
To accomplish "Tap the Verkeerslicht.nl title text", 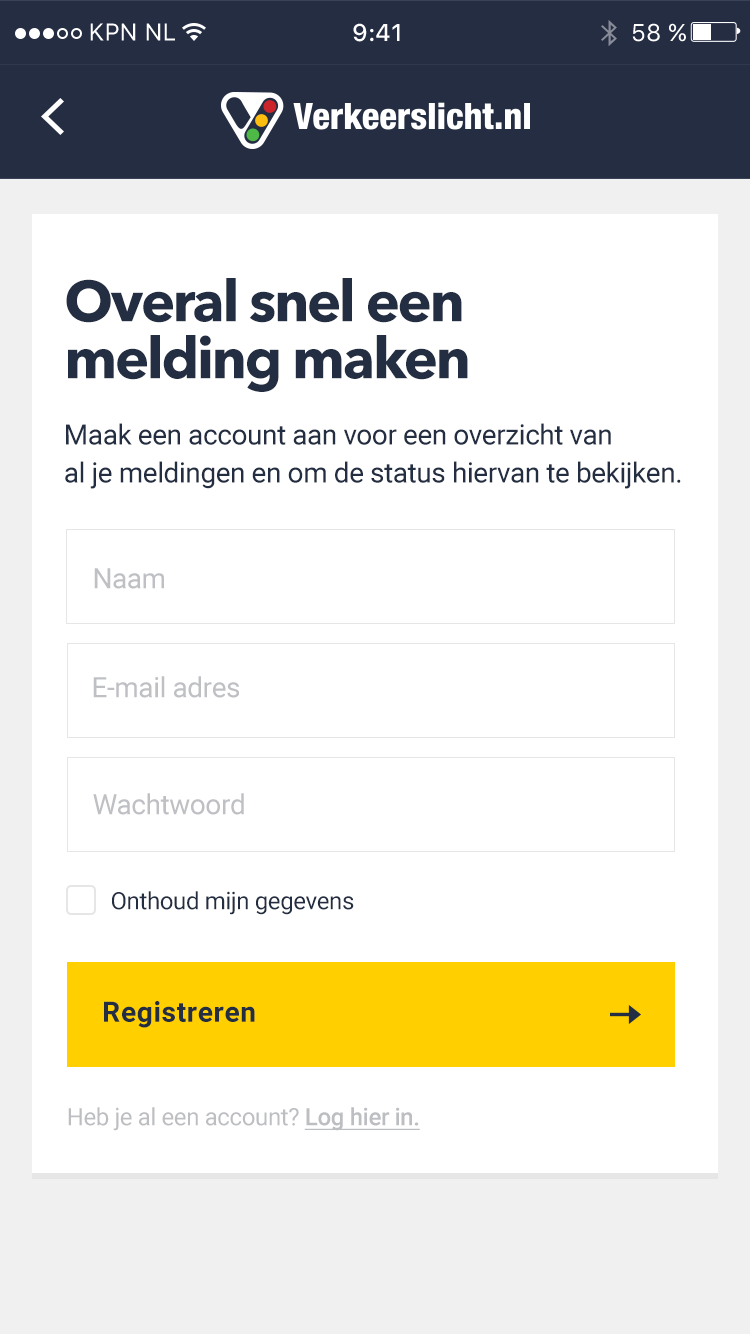I will click(412, 117).
